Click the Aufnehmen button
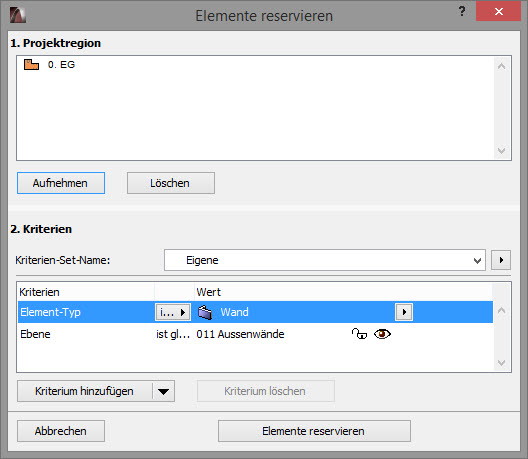The height and width of the screenshot is (459, 528). coord(61,183)
